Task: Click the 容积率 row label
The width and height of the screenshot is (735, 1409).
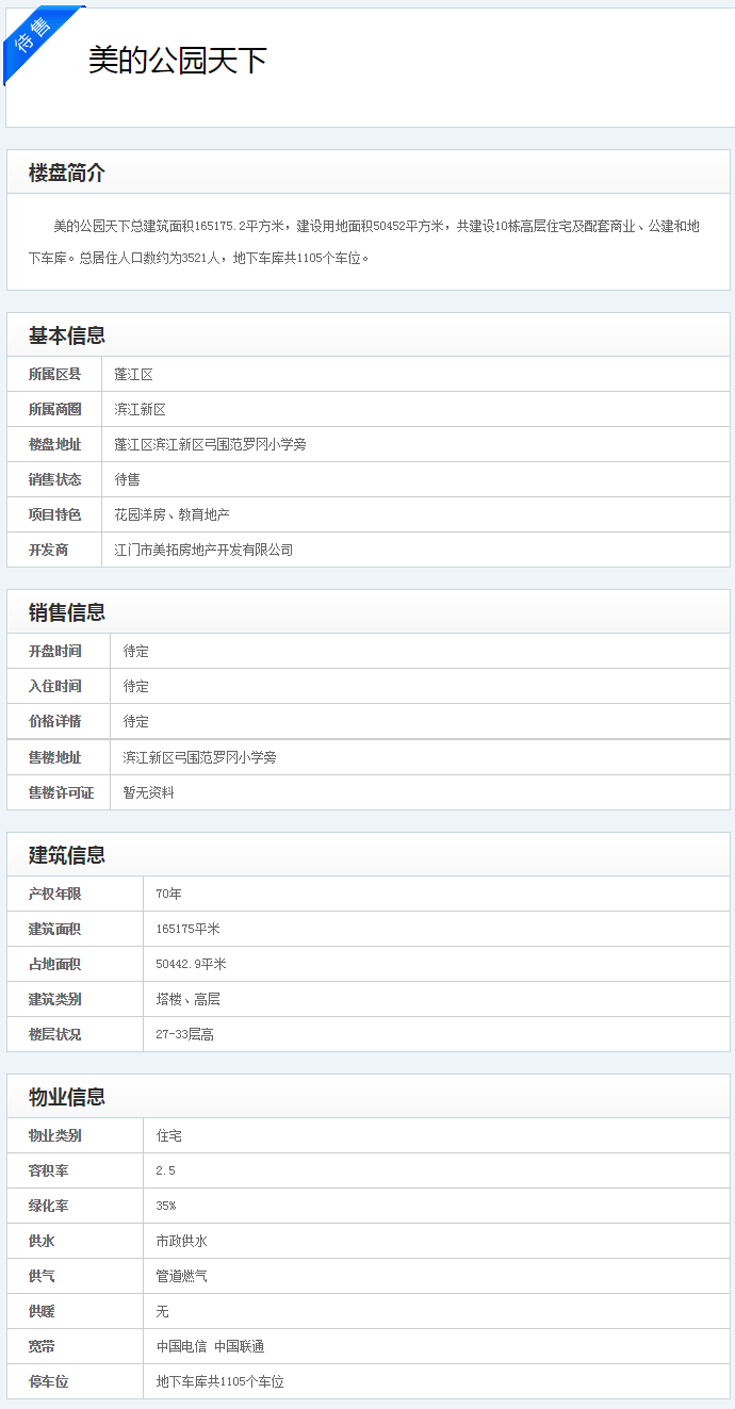Action: point(48,1170)
